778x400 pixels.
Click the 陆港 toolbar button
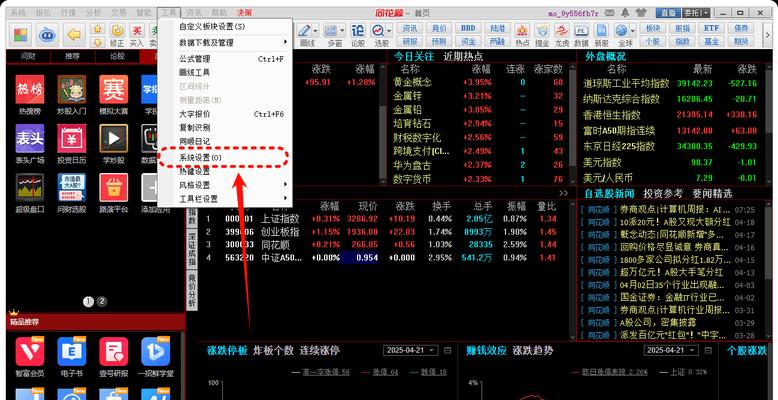[497, 28]
